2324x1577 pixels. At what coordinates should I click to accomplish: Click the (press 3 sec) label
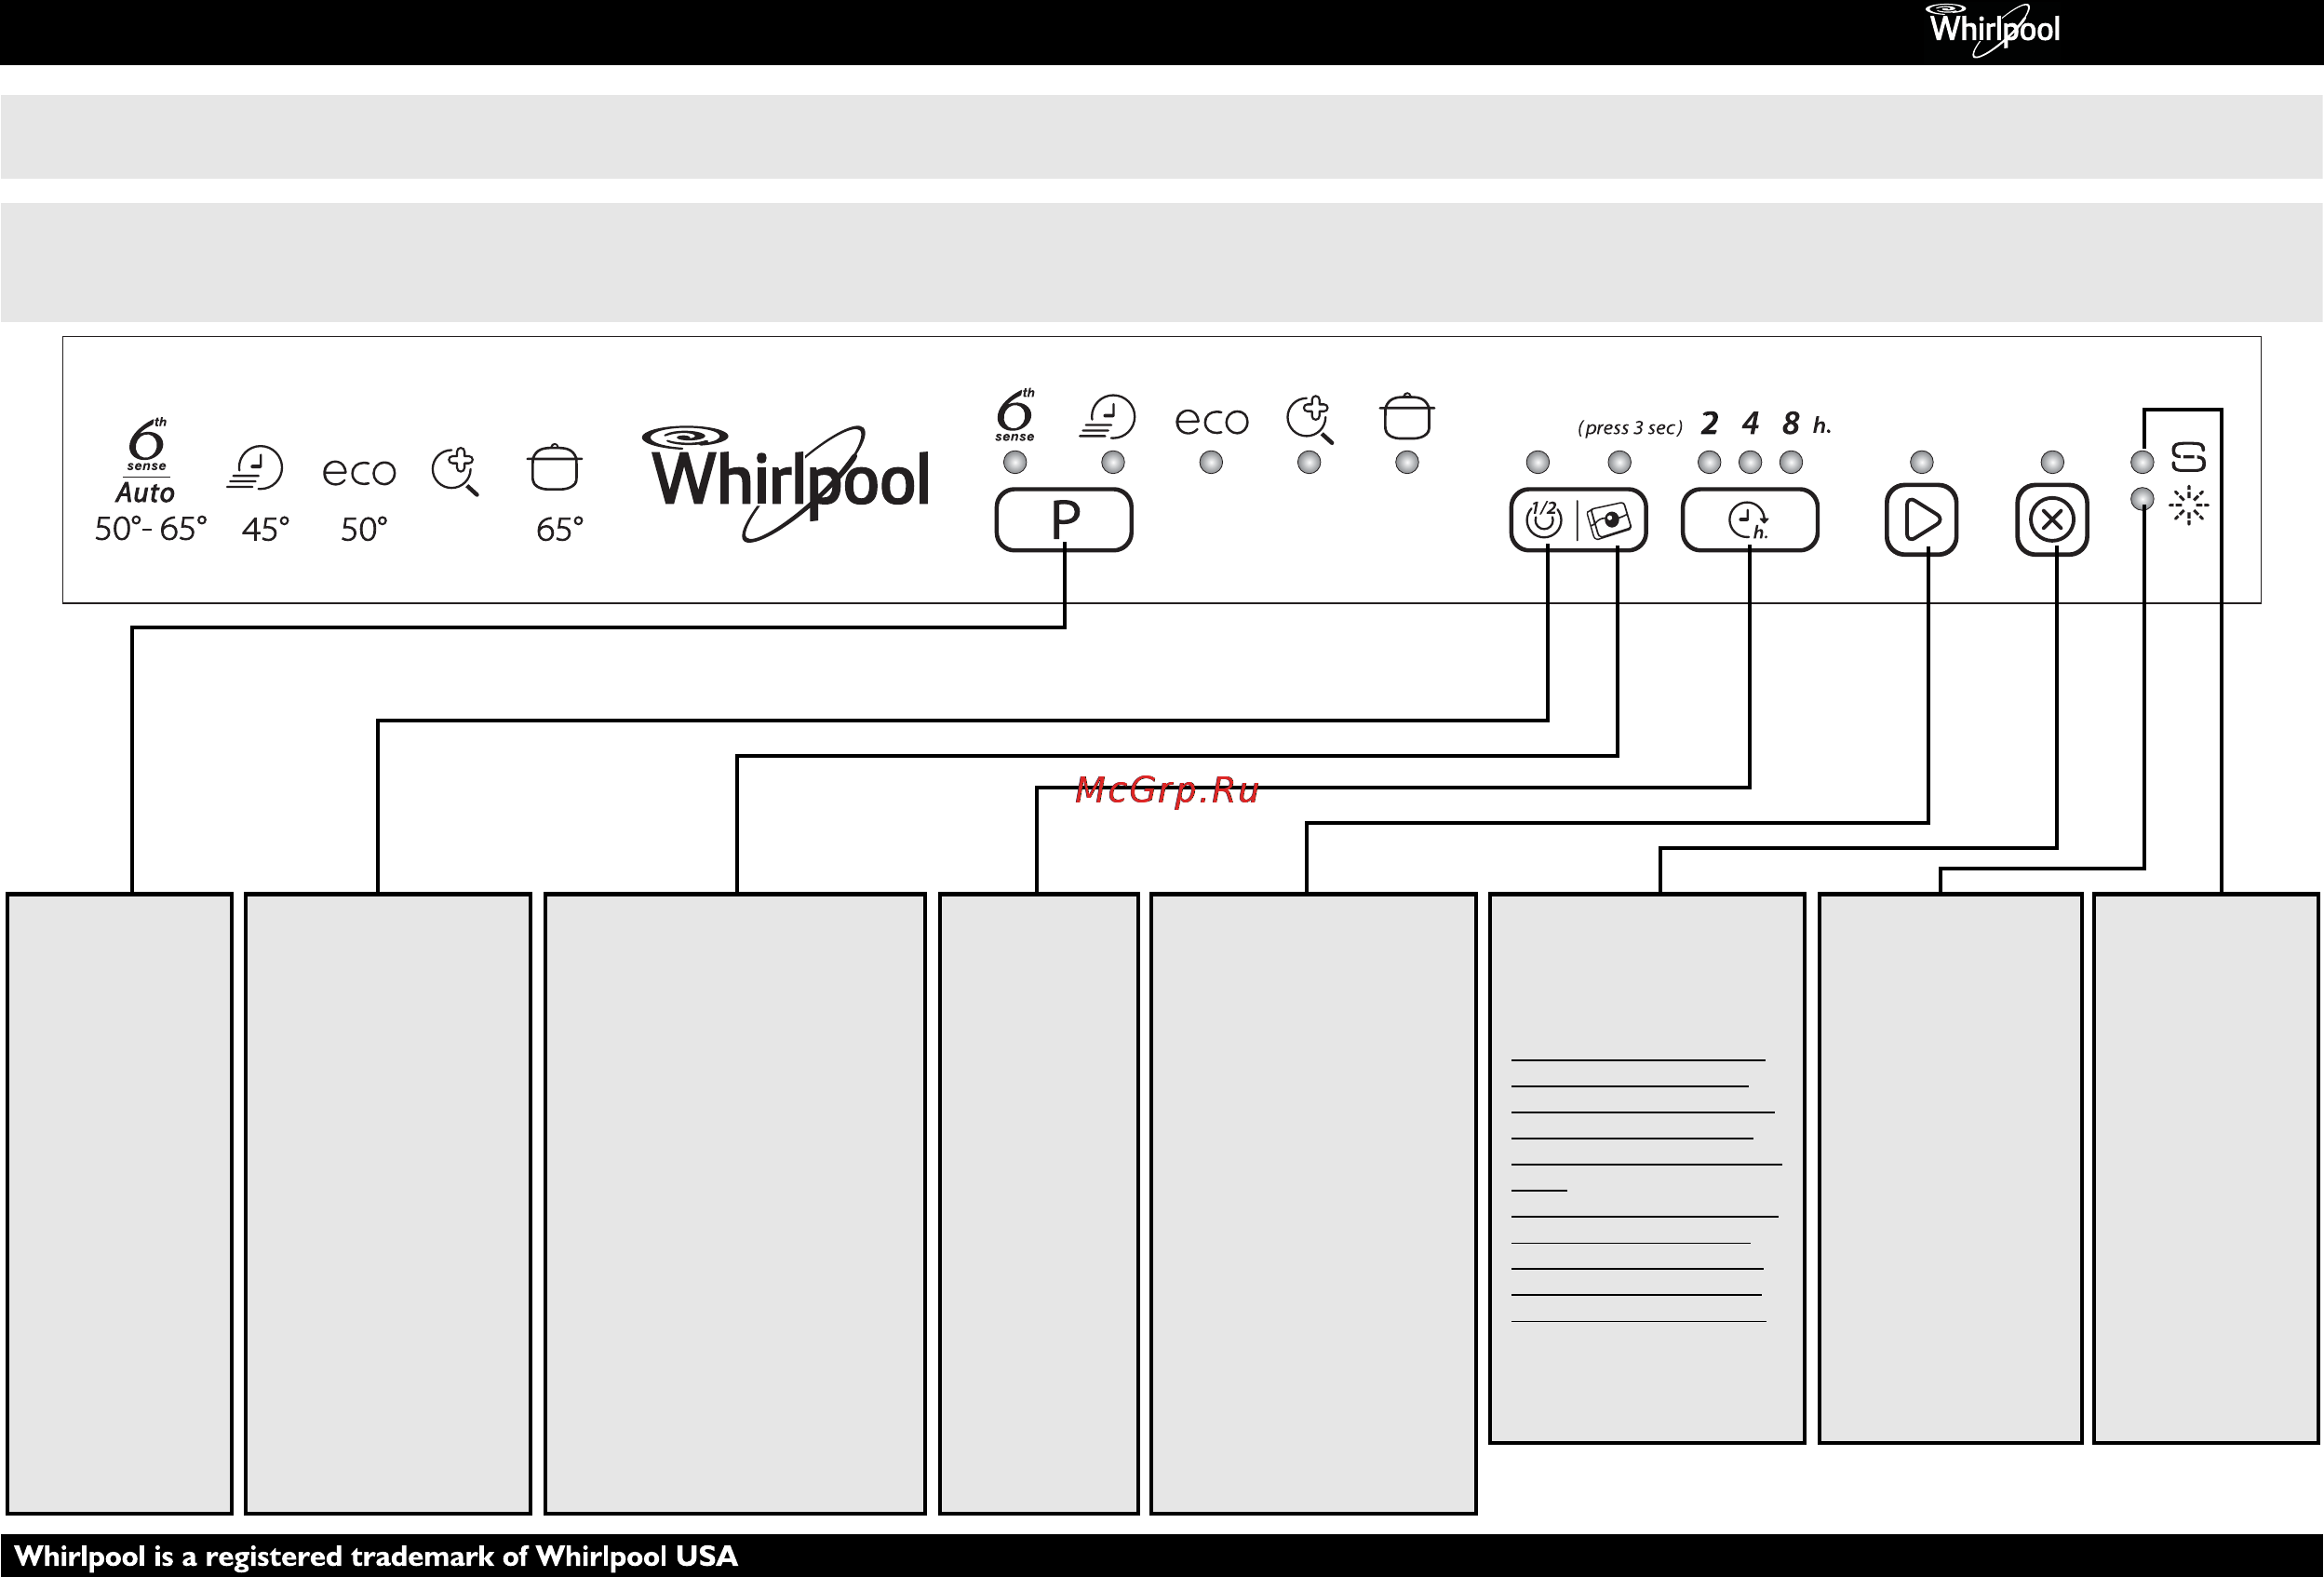click(1630, 428)
